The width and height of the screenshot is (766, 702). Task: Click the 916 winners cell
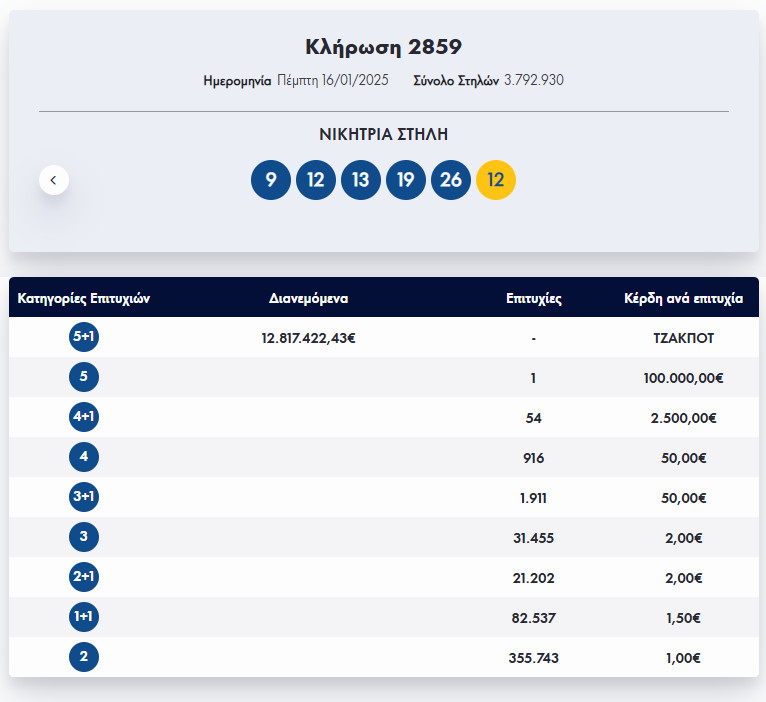coord(533,458)
